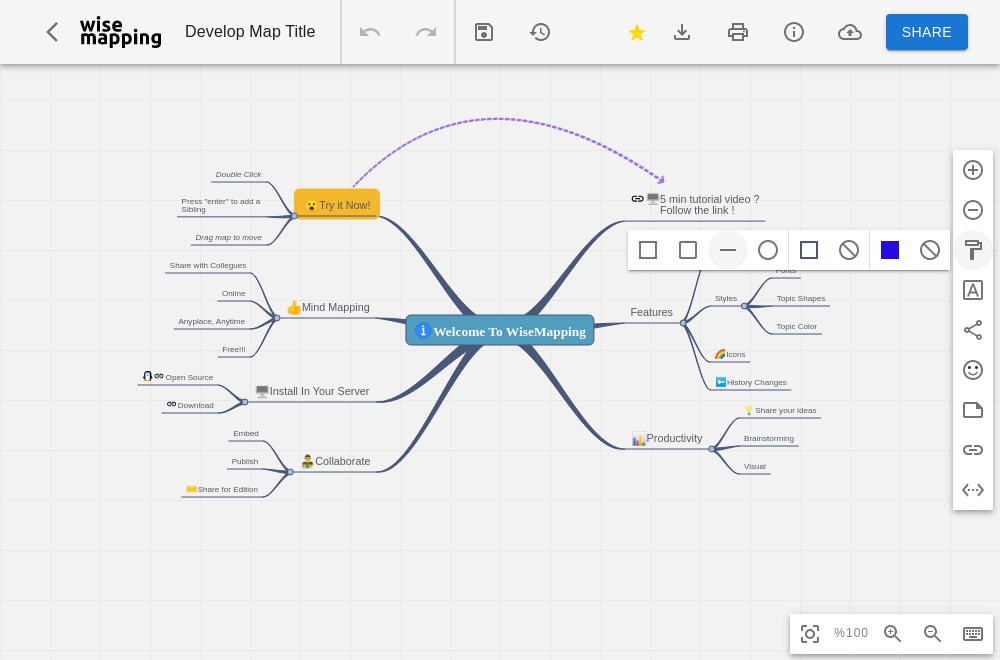Zoom out with the magnifier minus icon
Image resolution: width=1000 pixels, height=660 pixels.
[932, 633]
